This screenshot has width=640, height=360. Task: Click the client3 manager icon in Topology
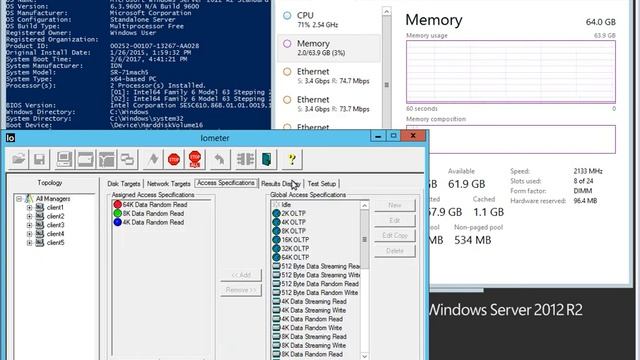40,225
